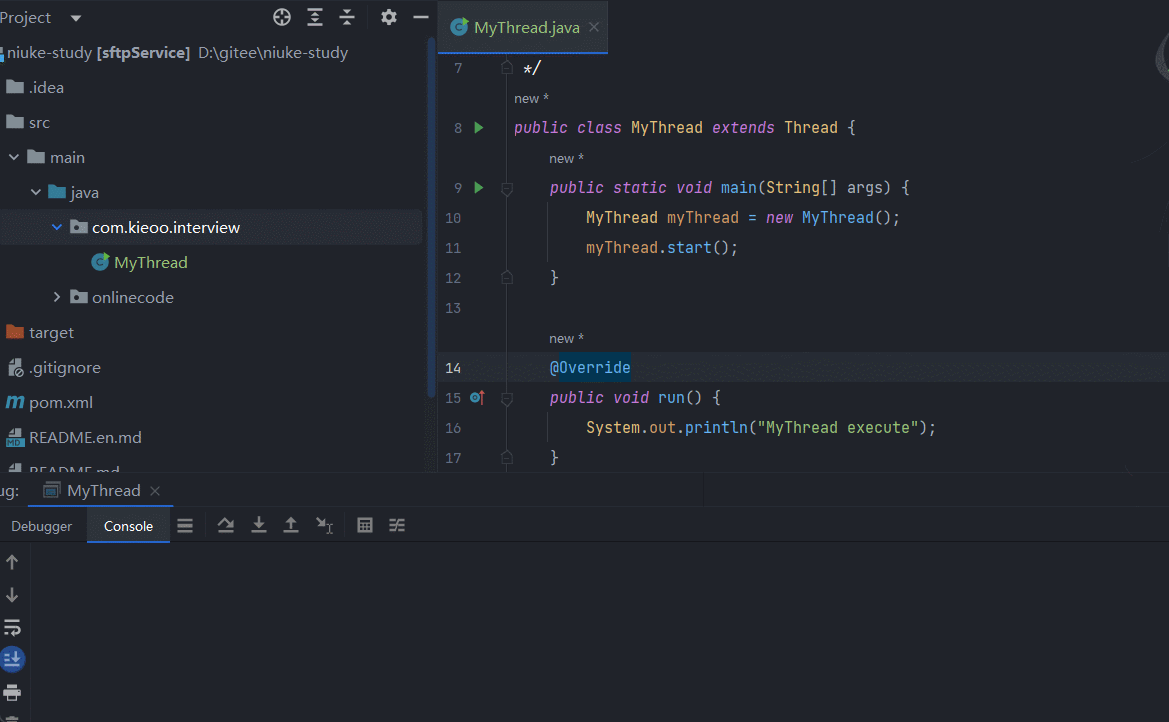Select the MyThread.java editor tab
Viewport: 1169px width, 722px height.
(526, 27)
